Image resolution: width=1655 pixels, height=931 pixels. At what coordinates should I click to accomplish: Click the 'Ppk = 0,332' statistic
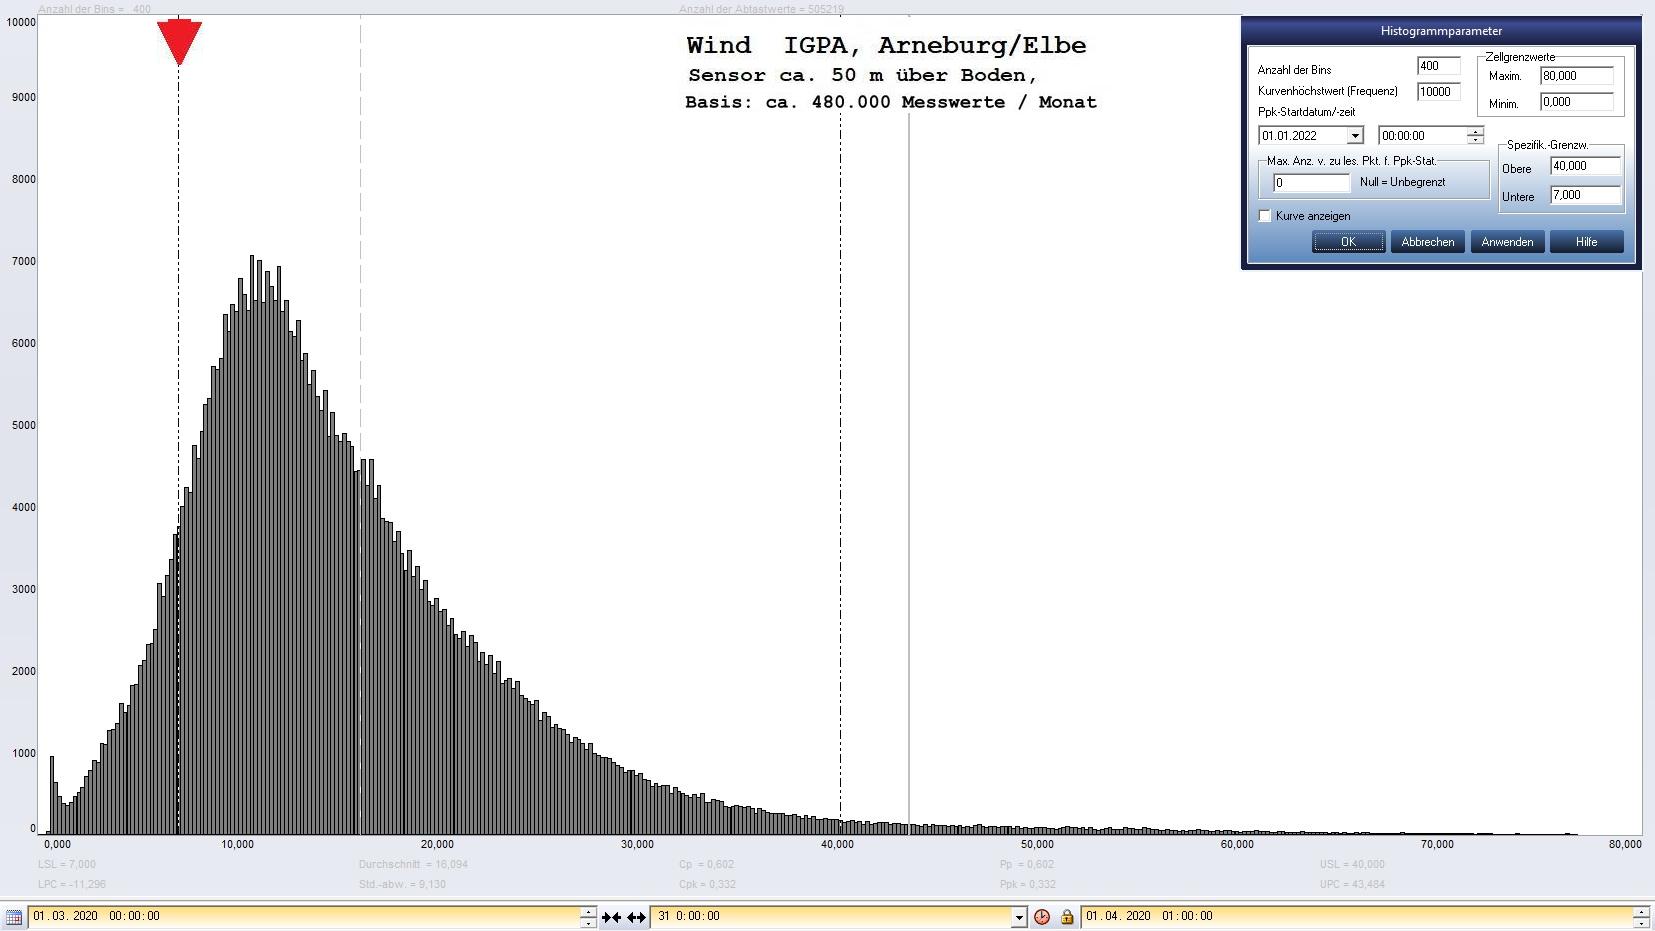click(x=1028, y=885)
